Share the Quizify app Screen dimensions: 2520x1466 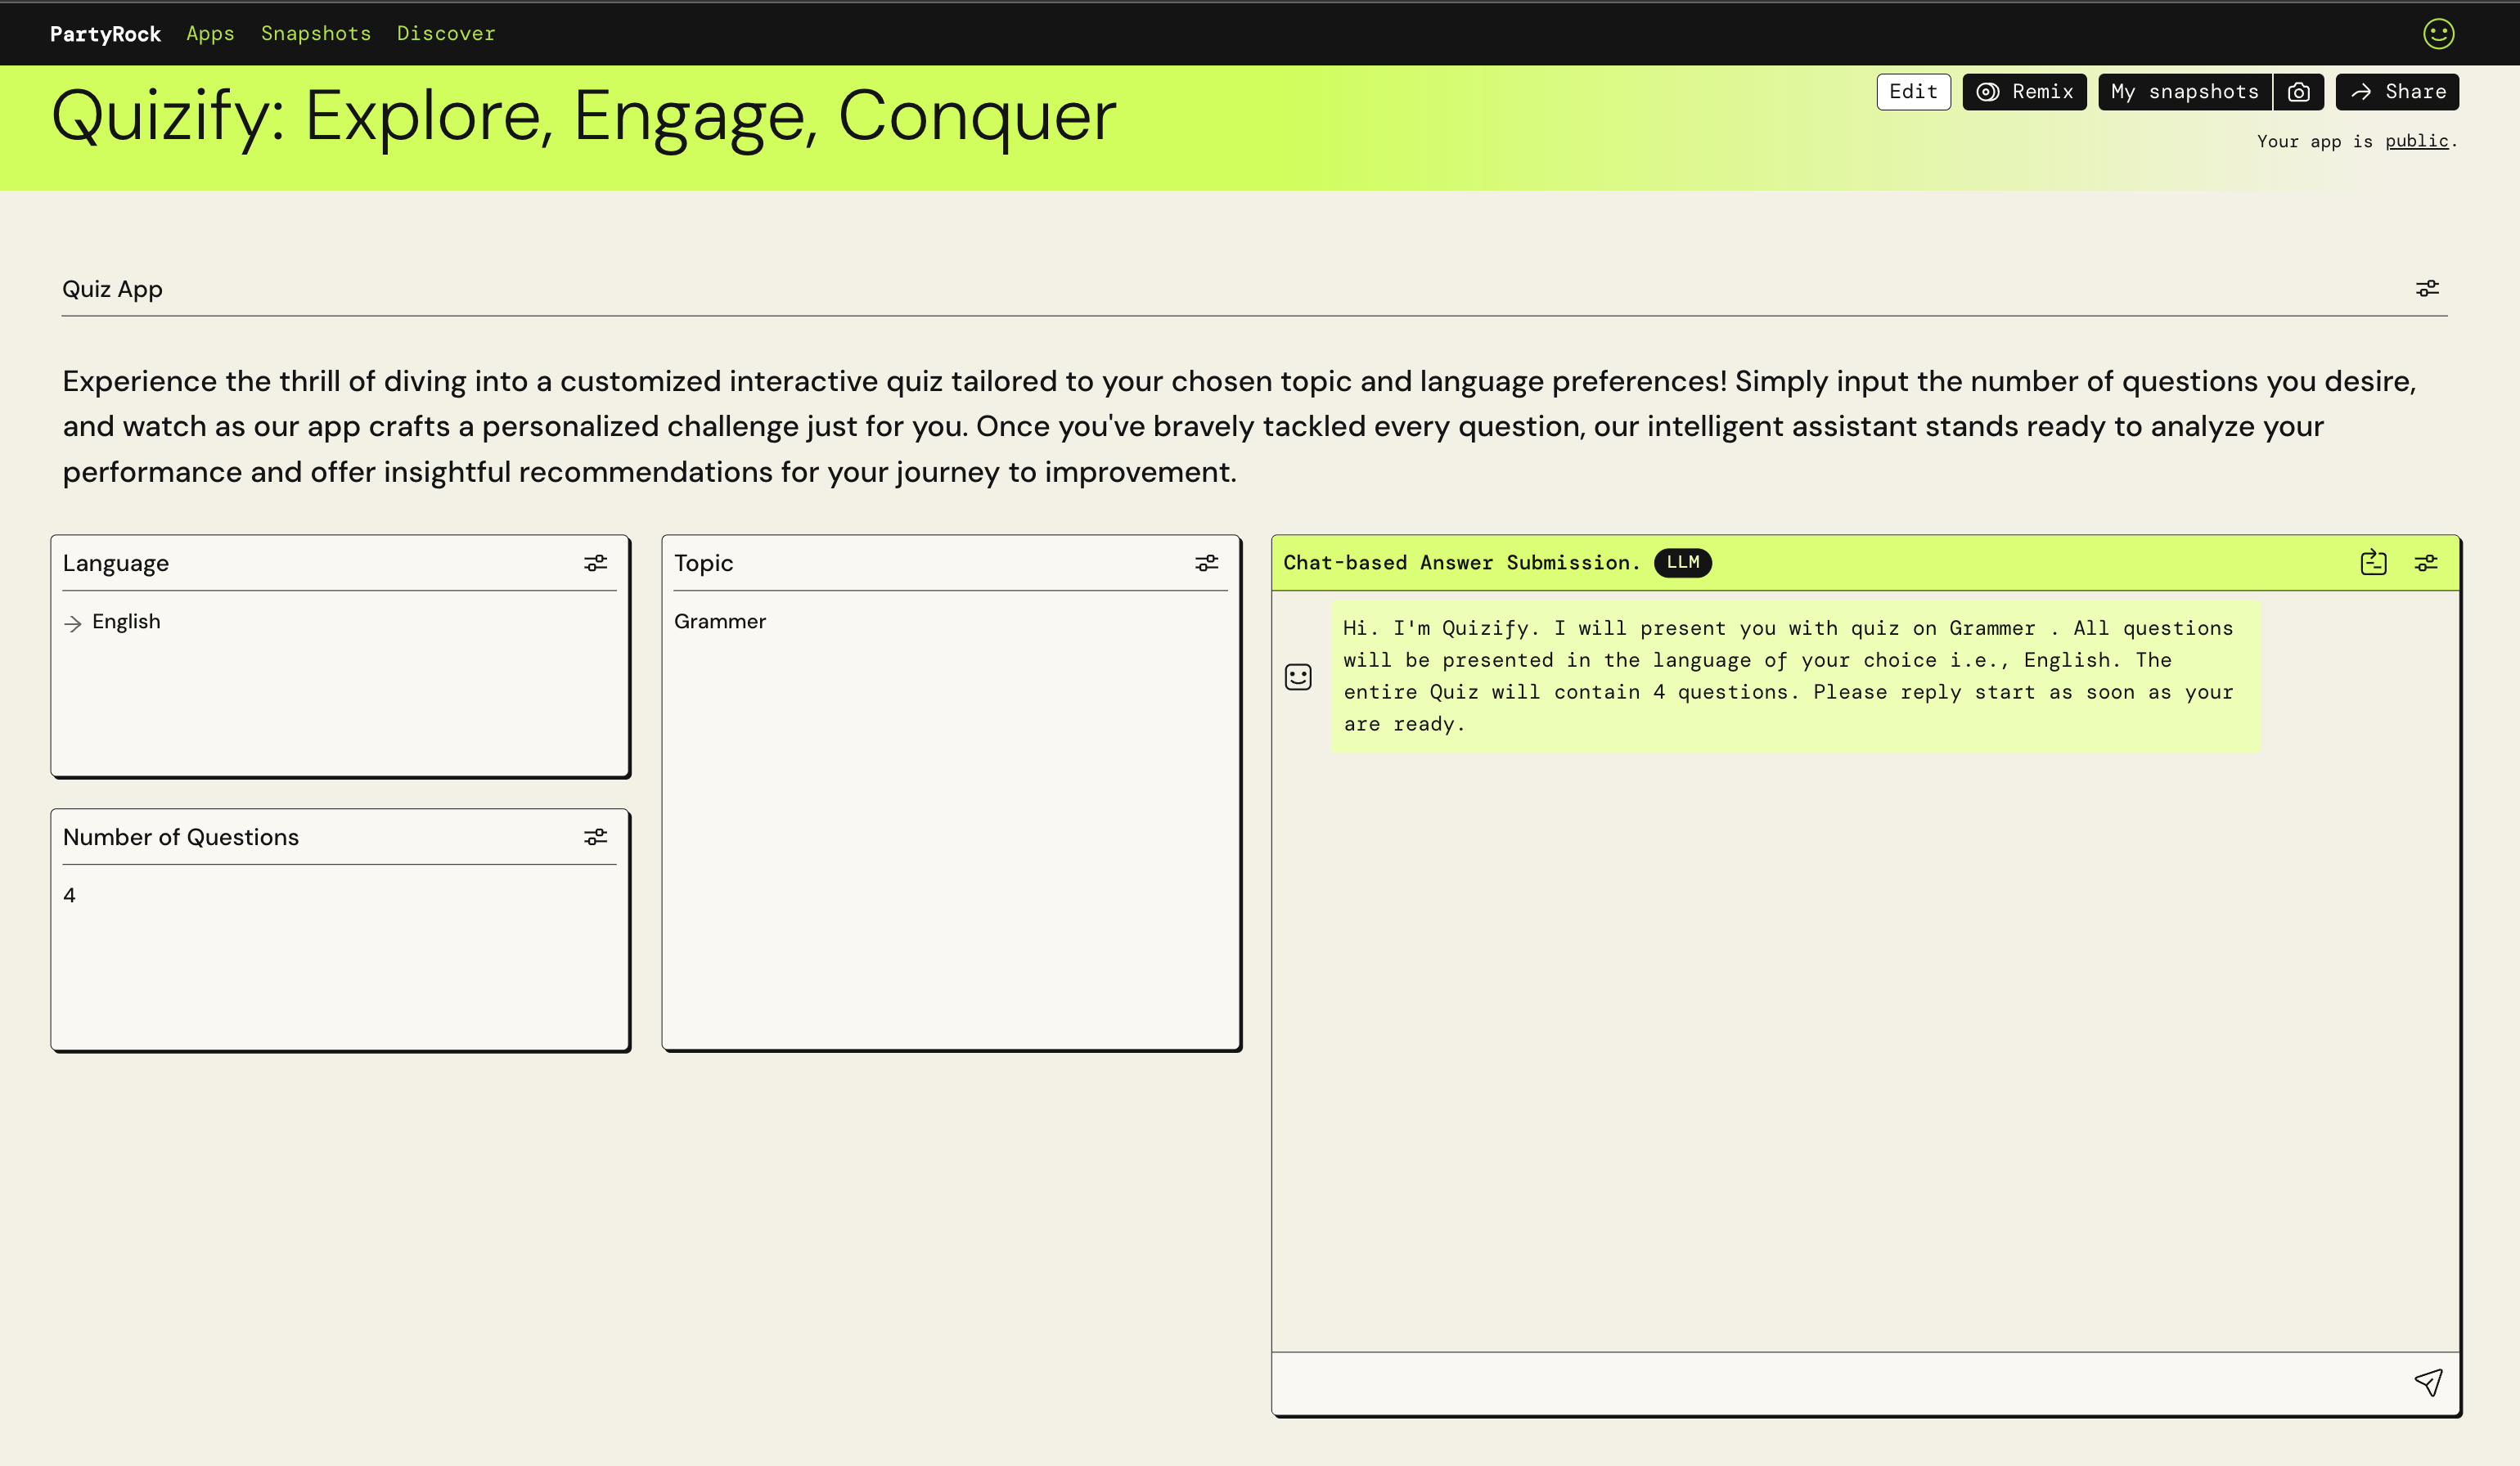[2397, 92]
